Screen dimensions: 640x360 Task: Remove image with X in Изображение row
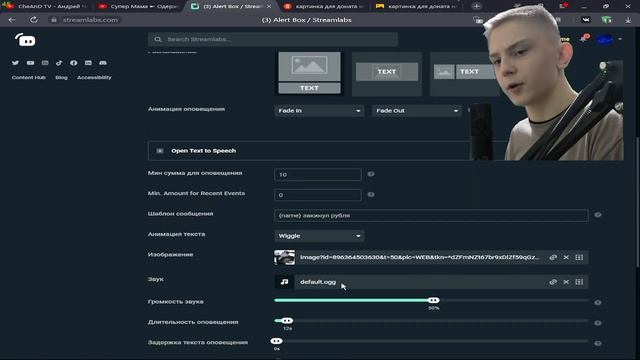pos(566,258)
